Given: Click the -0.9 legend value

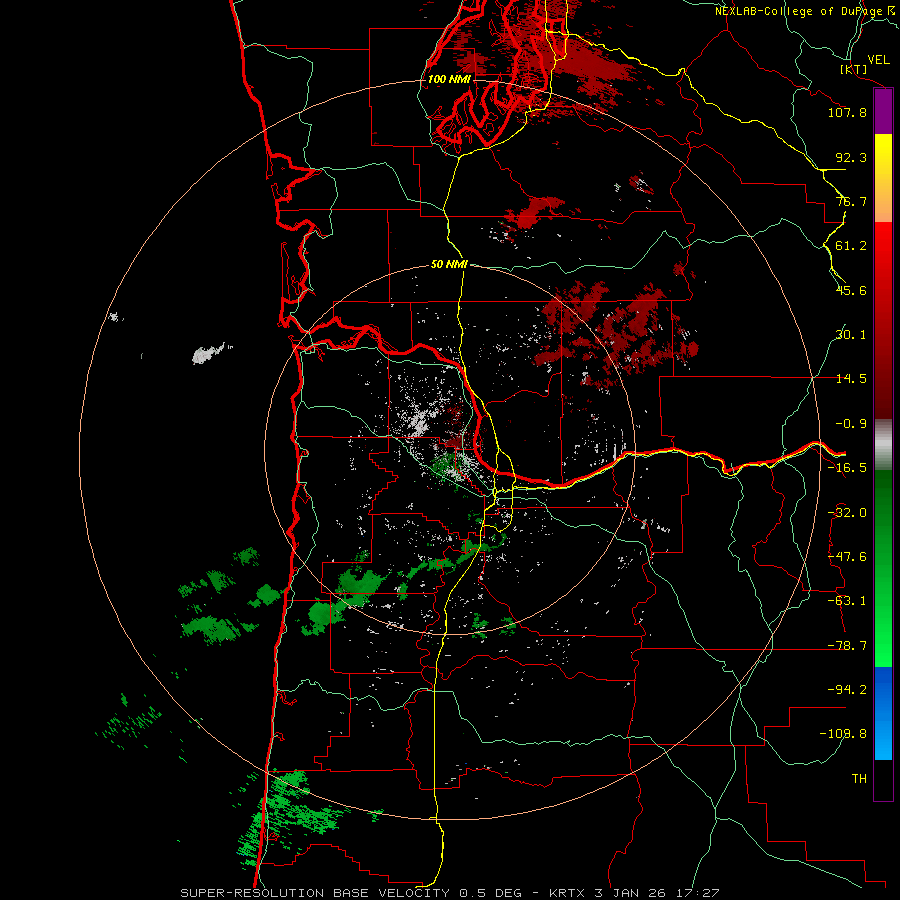Looking at the screenshot, I should (851, 424).
